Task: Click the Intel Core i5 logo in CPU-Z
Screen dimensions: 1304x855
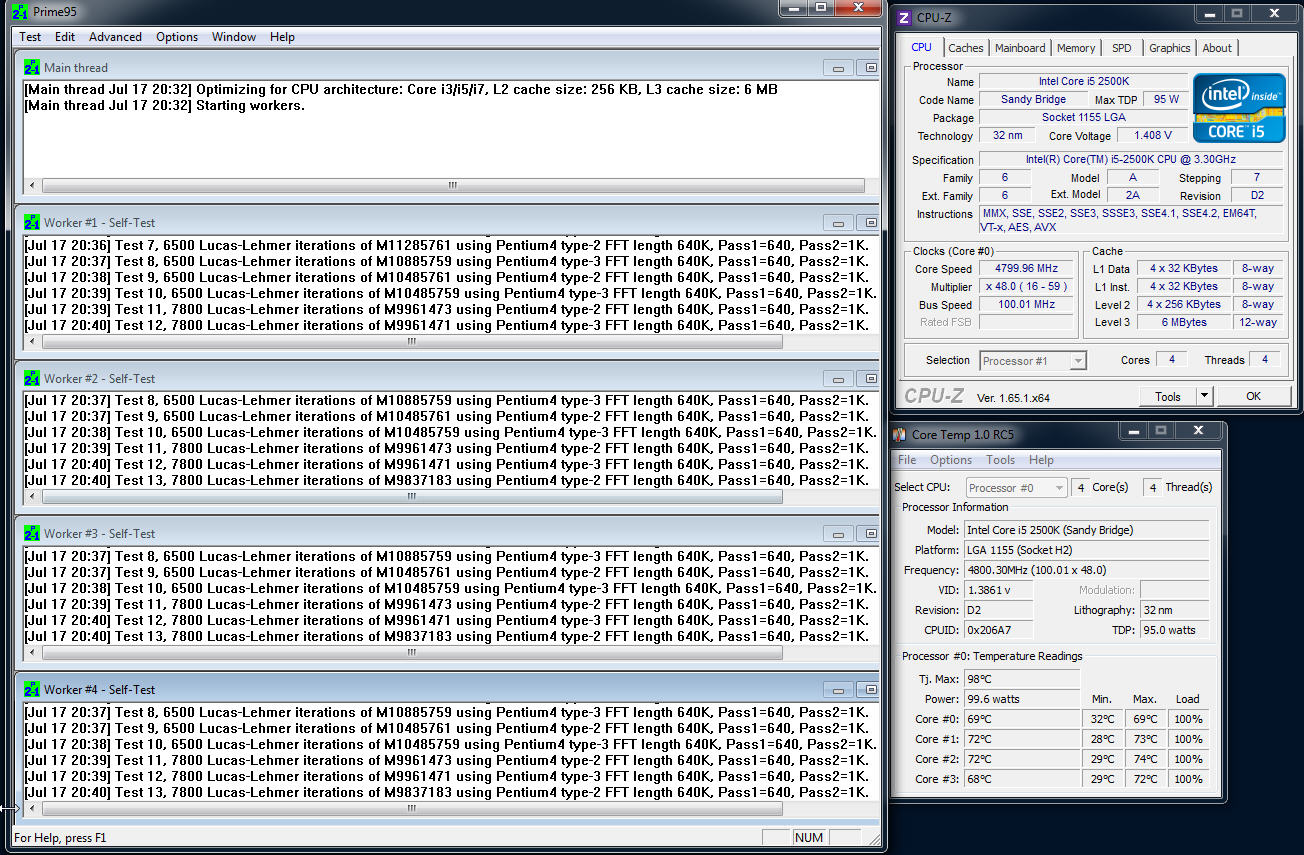Action: tap(1239, 108)
